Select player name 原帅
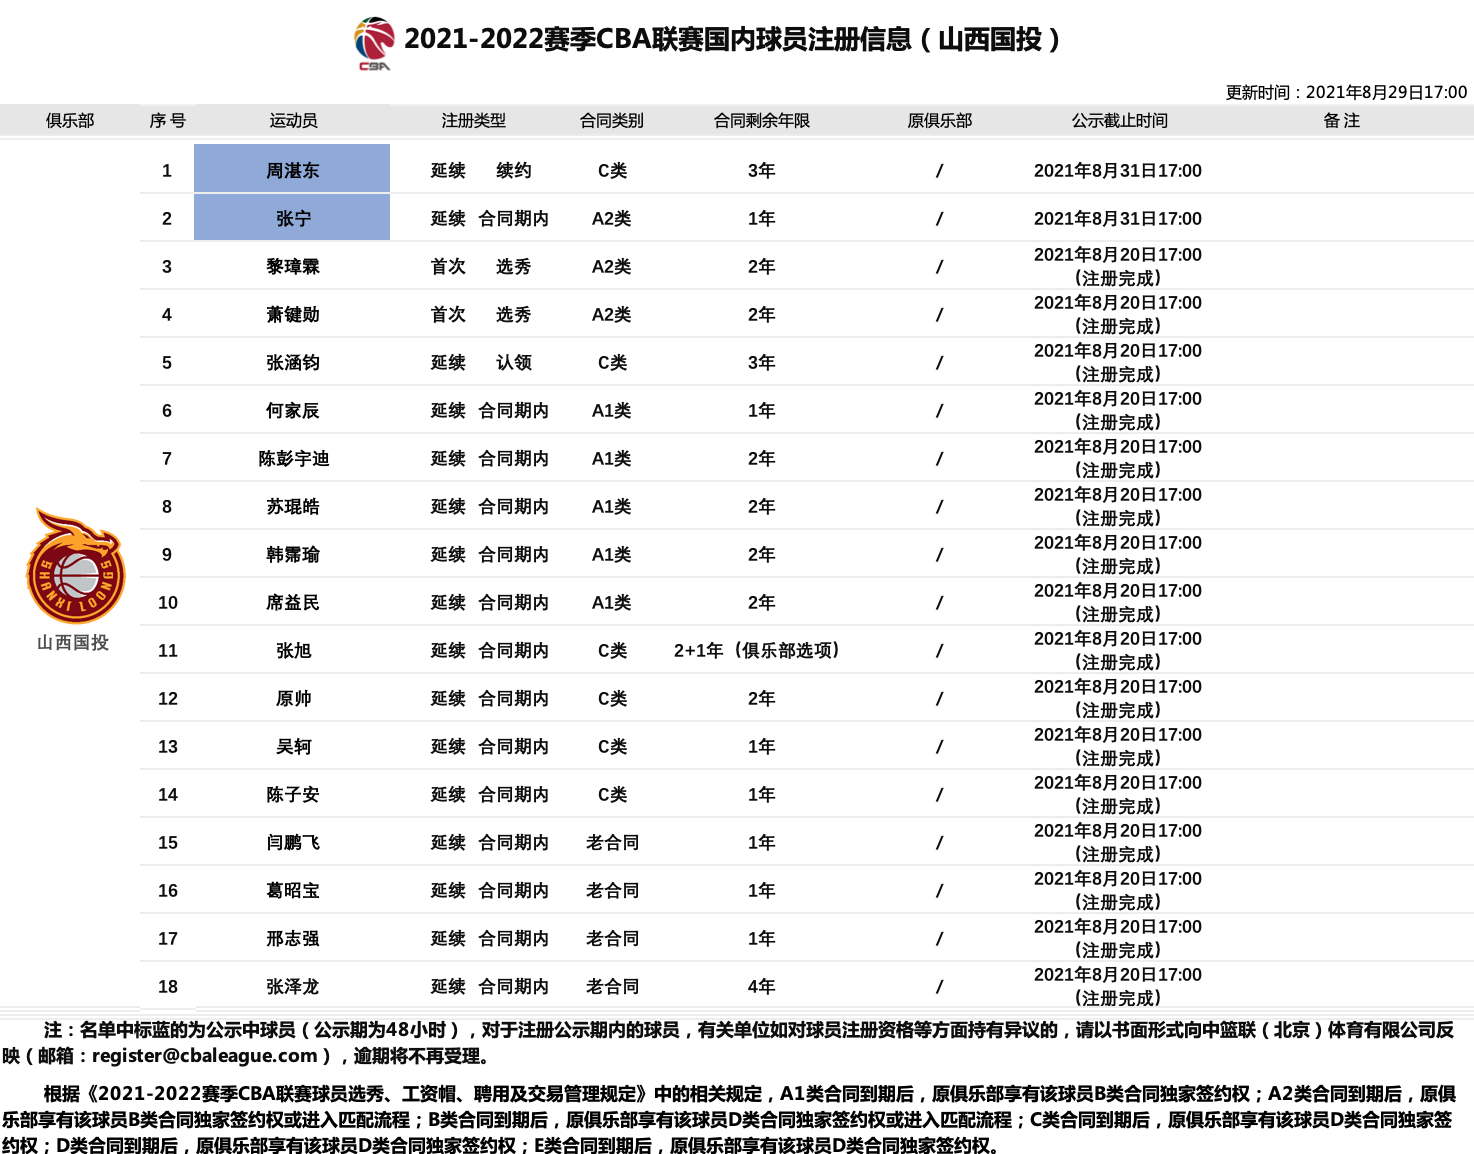The height and width of the screenshot is (1154, 1474). pos(293,698)
